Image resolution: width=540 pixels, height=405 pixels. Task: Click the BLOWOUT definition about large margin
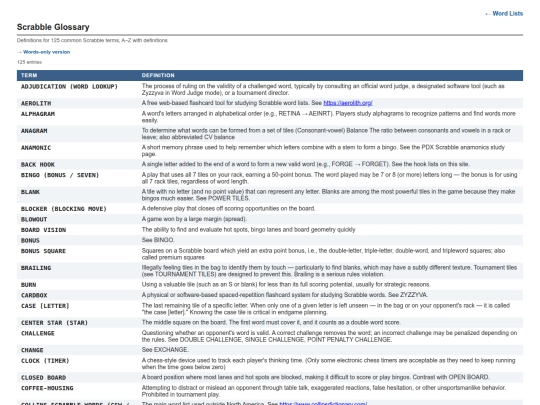tap(194, 219)
